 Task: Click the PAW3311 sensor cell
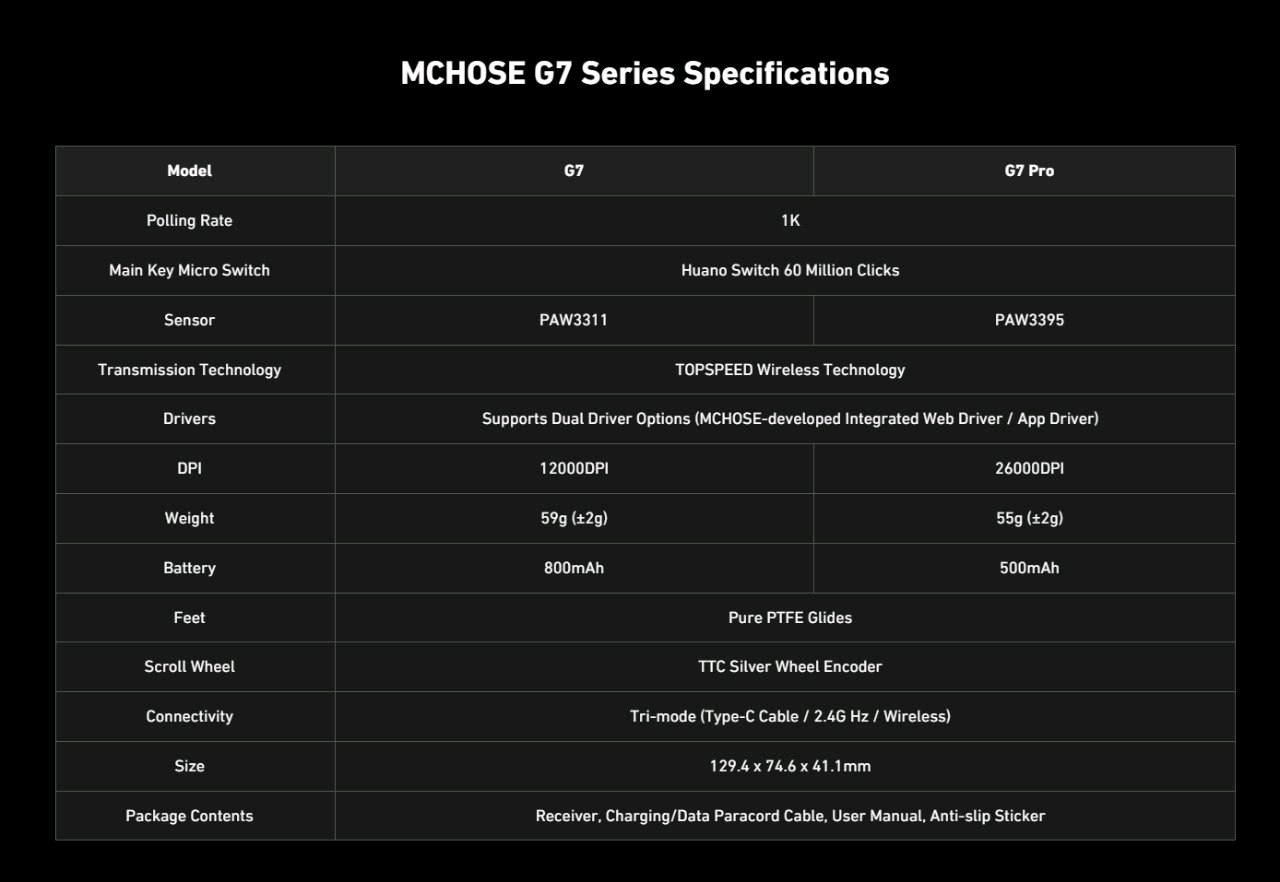574,320
